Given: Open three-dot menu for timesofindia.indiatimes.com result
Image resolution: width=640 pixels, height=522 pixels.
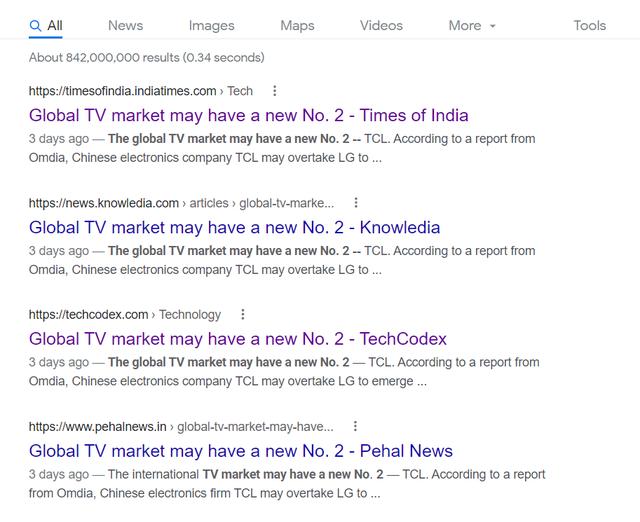Looking at the screenshot, I should click(275, 91).
